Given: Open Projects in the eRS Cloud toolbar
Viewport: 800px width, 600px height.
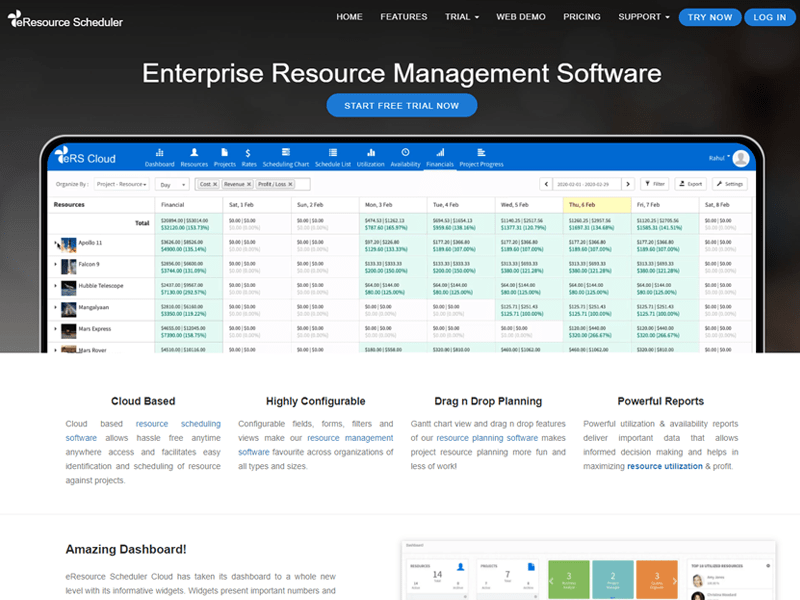Looking at the screenshot, I should [224, 158].
